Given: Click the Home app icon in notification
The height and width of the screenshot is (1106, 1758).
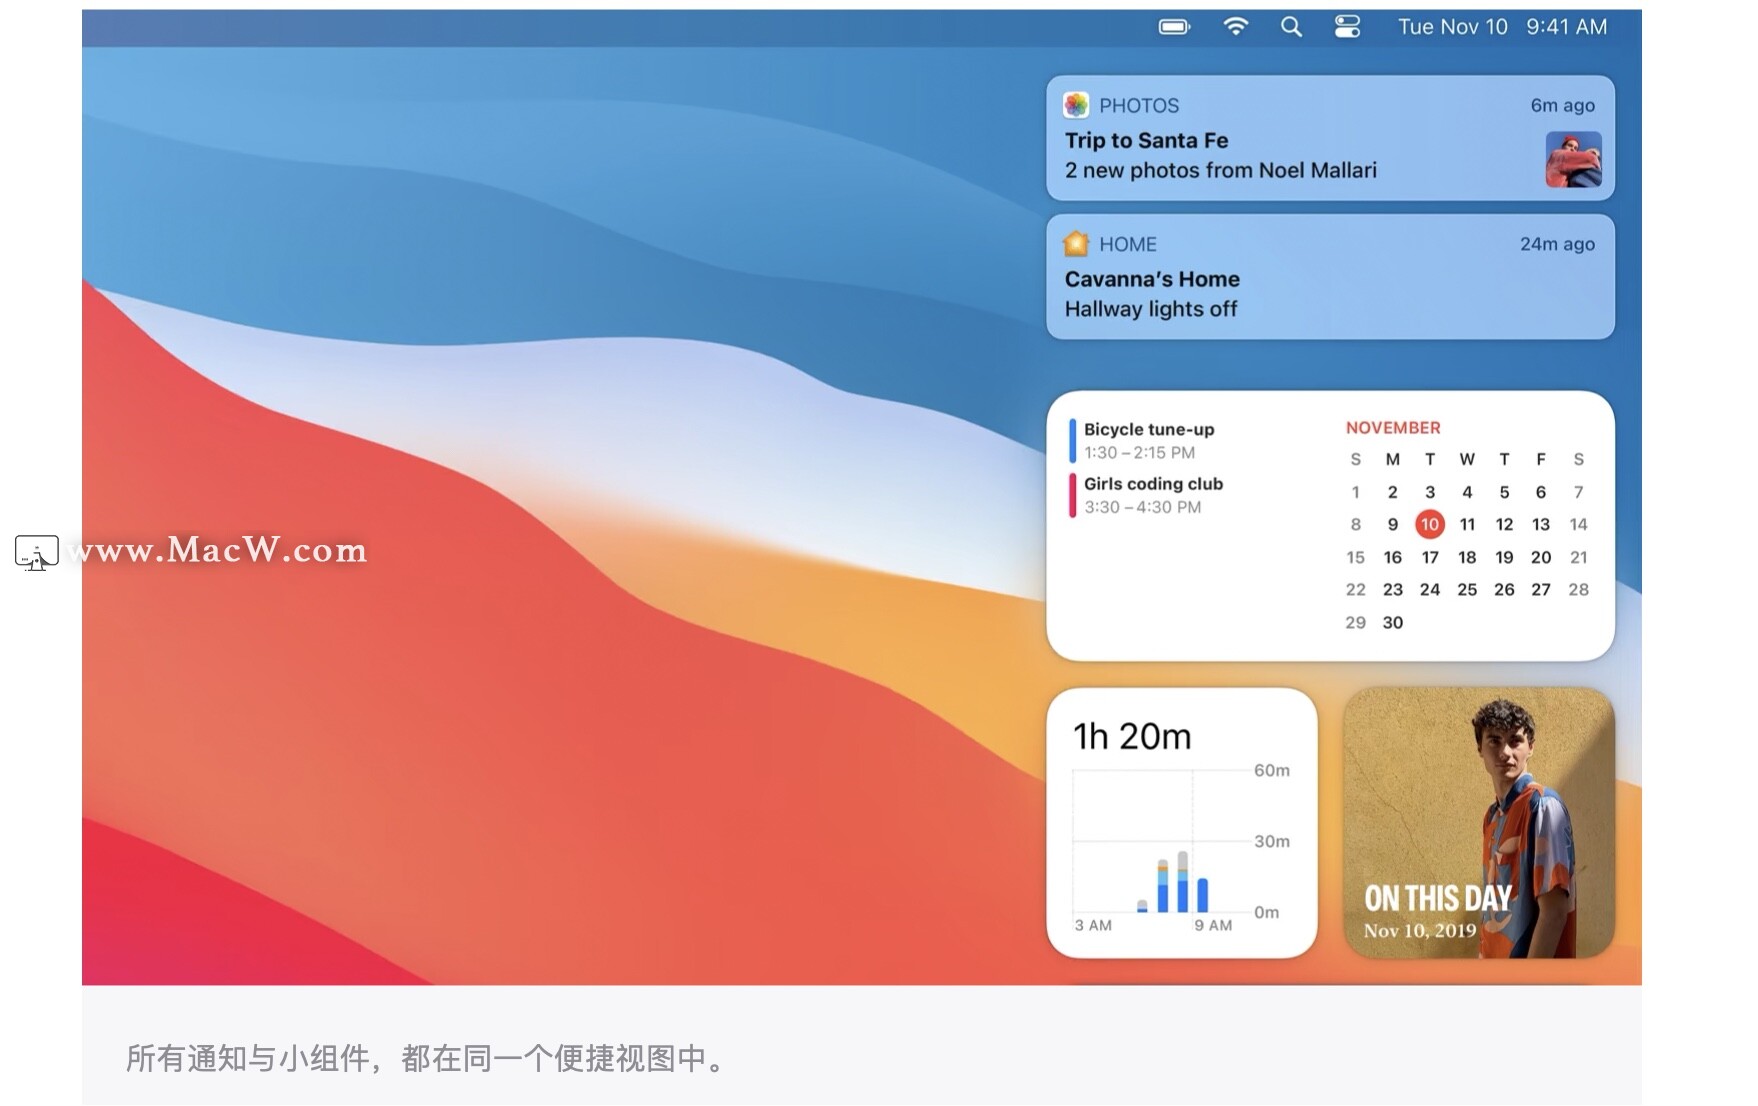Looking at the screenshot, I should 1076,244.
